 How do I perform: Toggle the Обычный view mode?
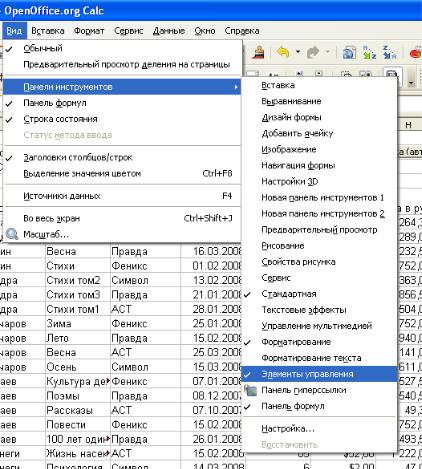(x=122, y=48)
